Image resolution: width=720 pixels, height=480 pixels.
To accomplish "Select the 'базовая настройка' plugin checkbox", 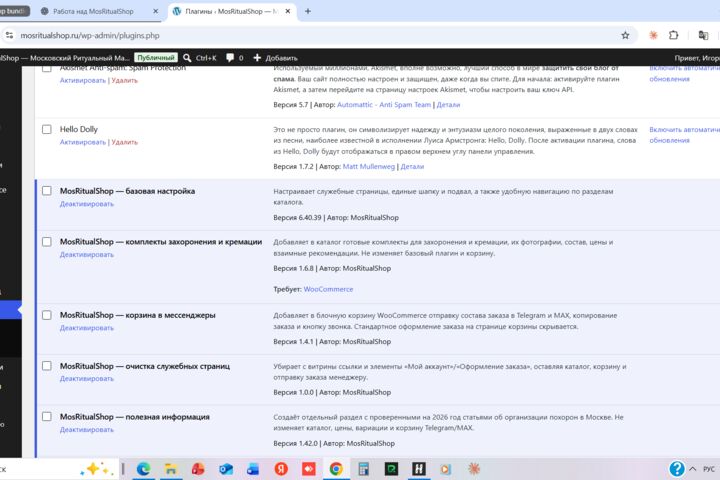I will point(46,191).
